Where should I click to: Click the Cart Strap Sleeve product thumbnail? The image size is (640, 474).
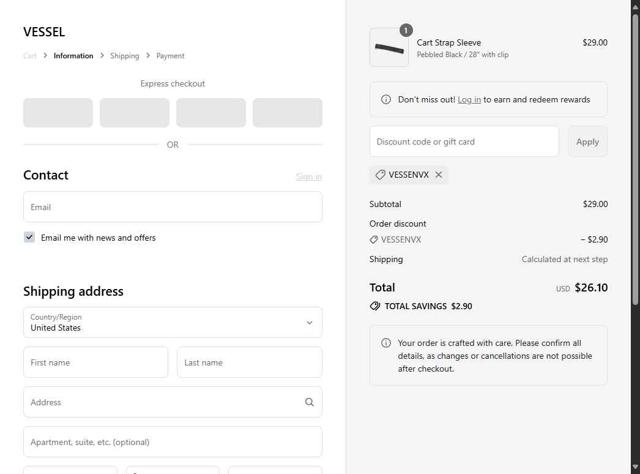tap(389, 48)
